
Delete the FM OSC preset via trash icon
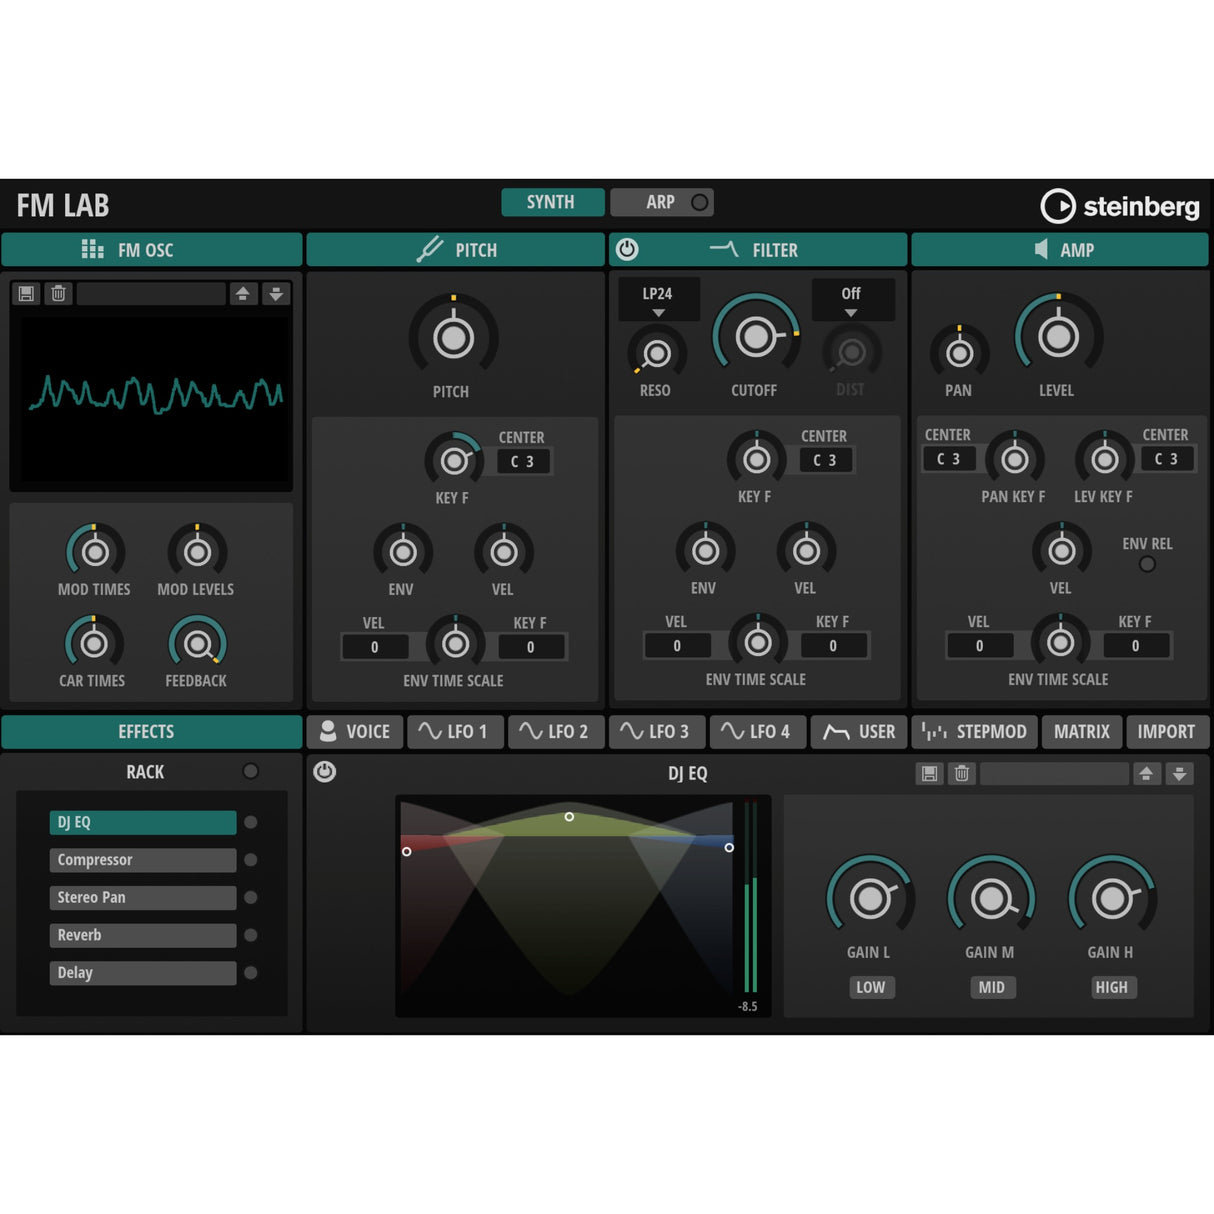pyautogui.click(x=58, y=293)
